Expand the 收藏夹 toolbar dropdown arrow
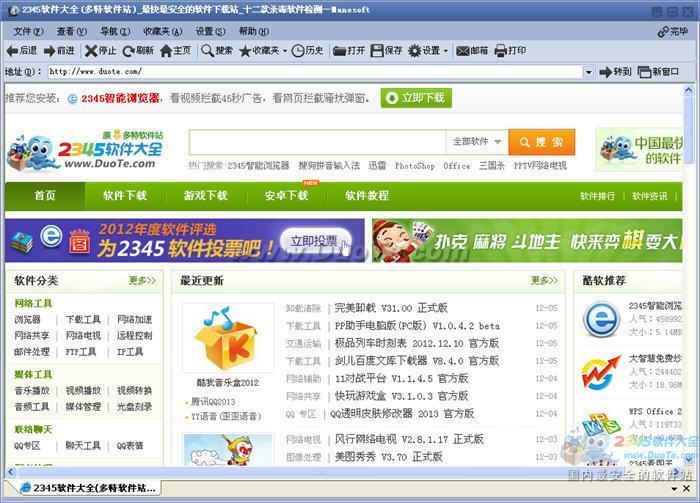 click(284, 51)
